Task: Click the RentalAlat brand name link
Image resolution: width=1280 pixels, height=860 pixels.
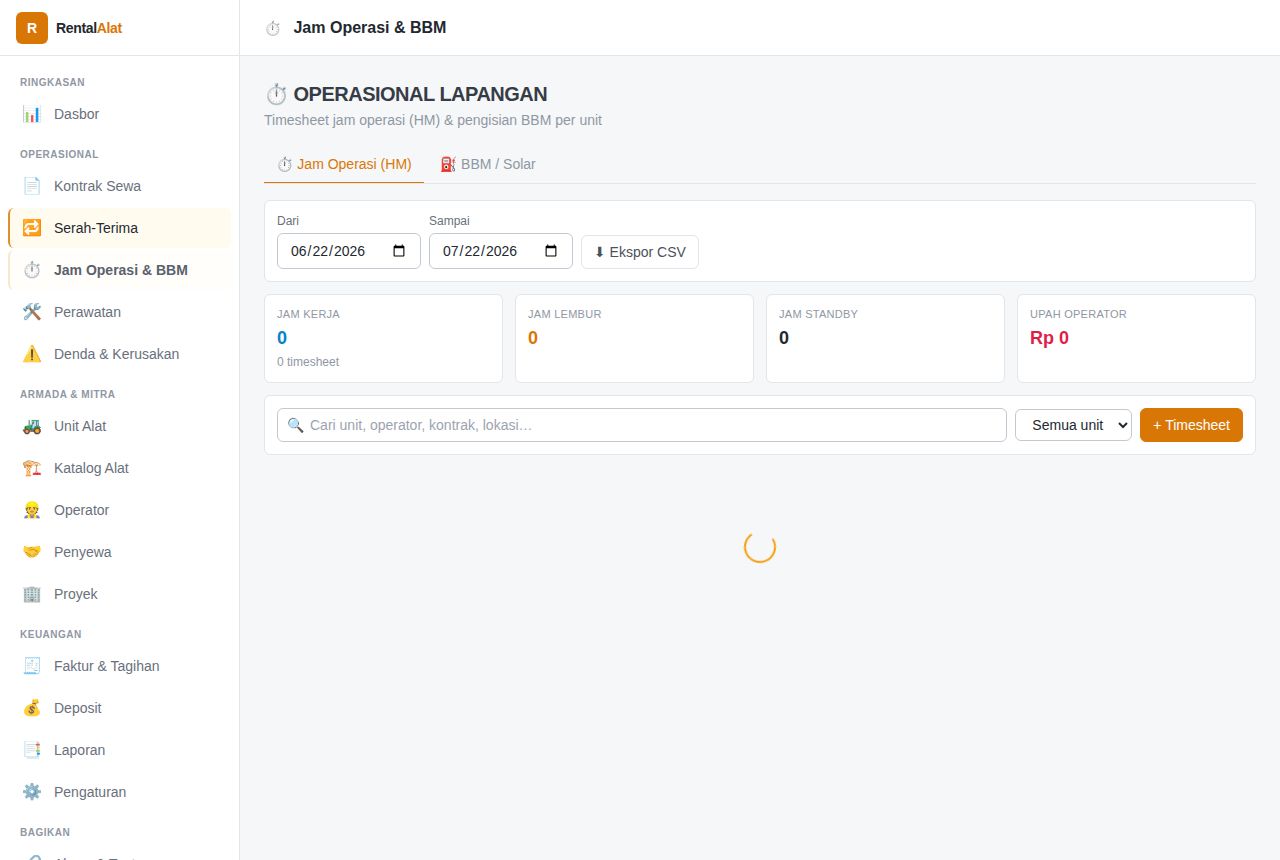Action: pyautogui.click(x=89, y=28)
